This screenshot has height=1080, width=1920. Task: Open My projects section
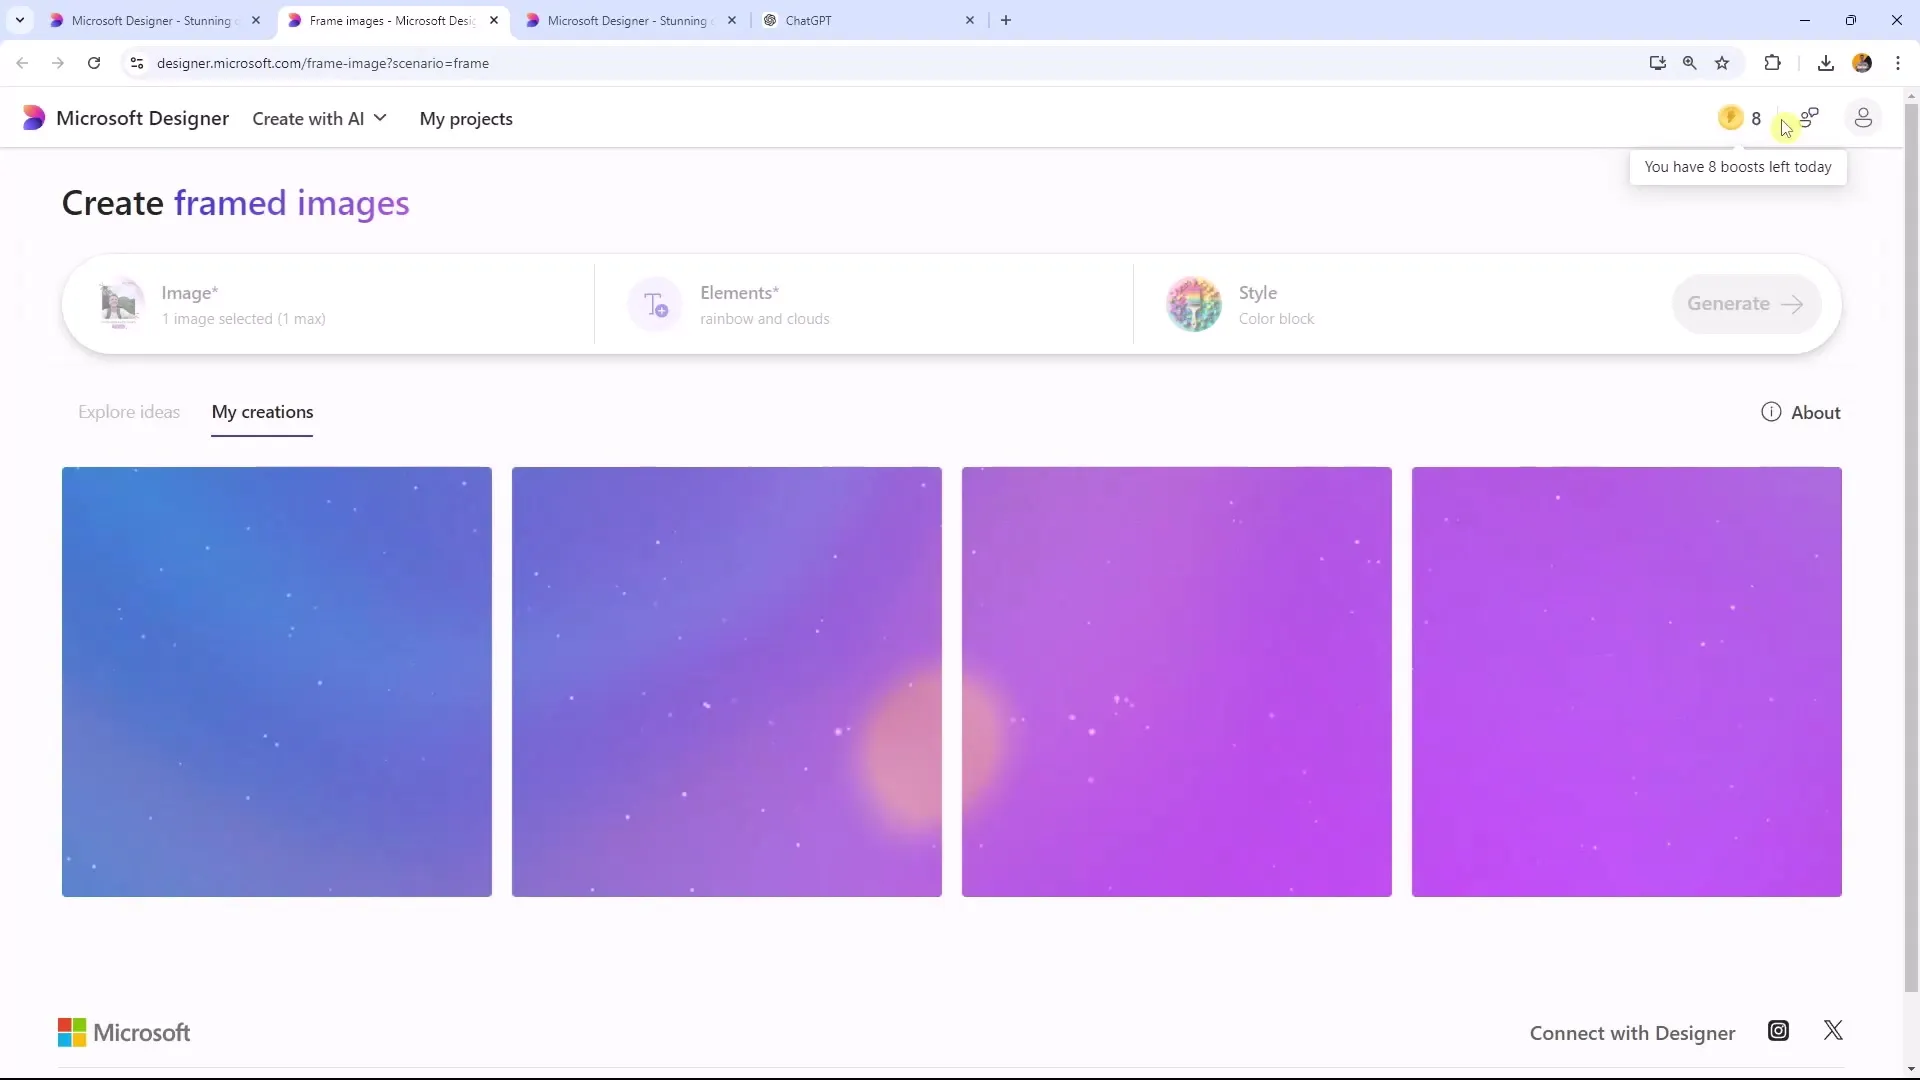click(x=467, y=119)
